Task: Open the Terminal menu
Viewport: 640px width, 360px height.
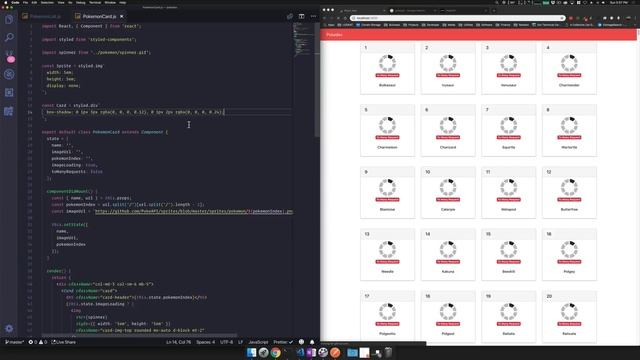Action: pyautogui.click(x=95, y=2)
